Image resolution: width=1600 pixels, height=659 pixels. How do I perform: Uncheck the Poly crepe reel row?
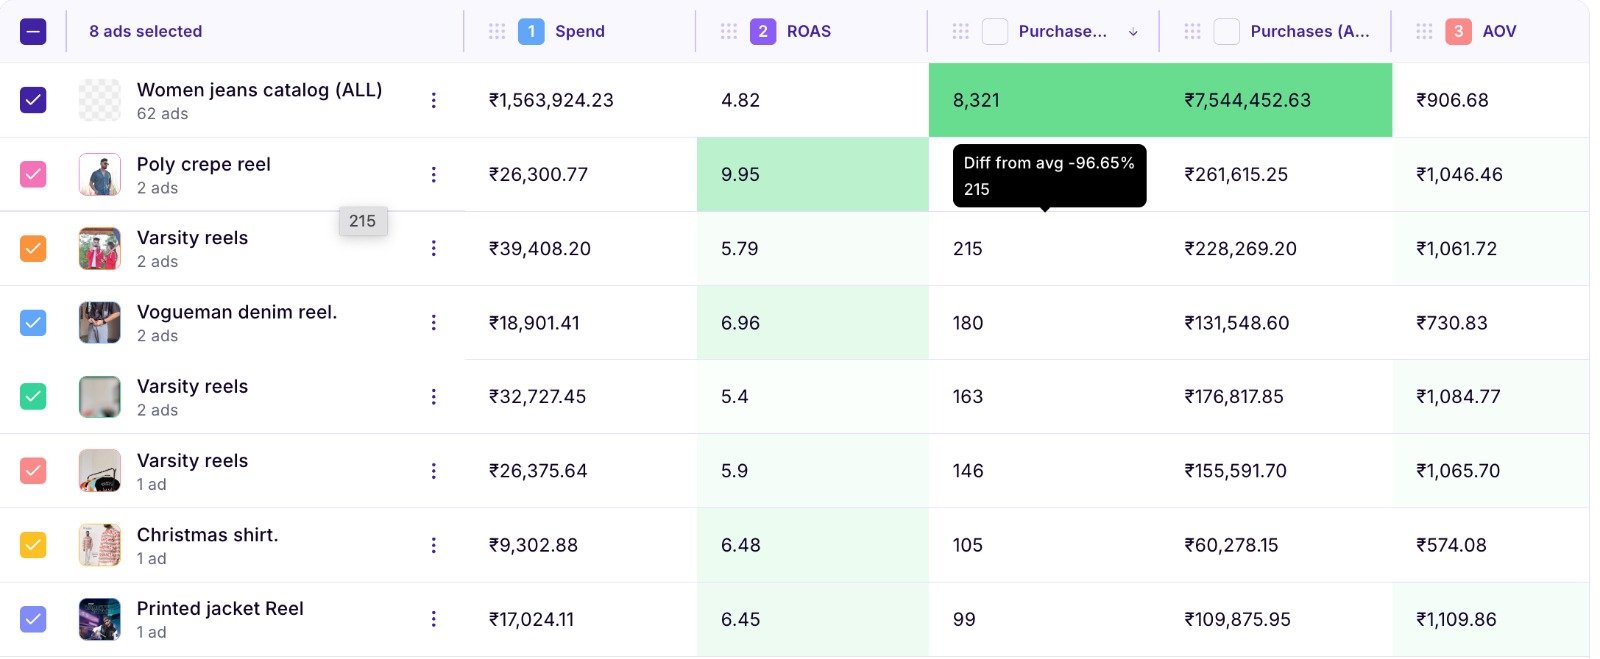(x=33, y=175)
